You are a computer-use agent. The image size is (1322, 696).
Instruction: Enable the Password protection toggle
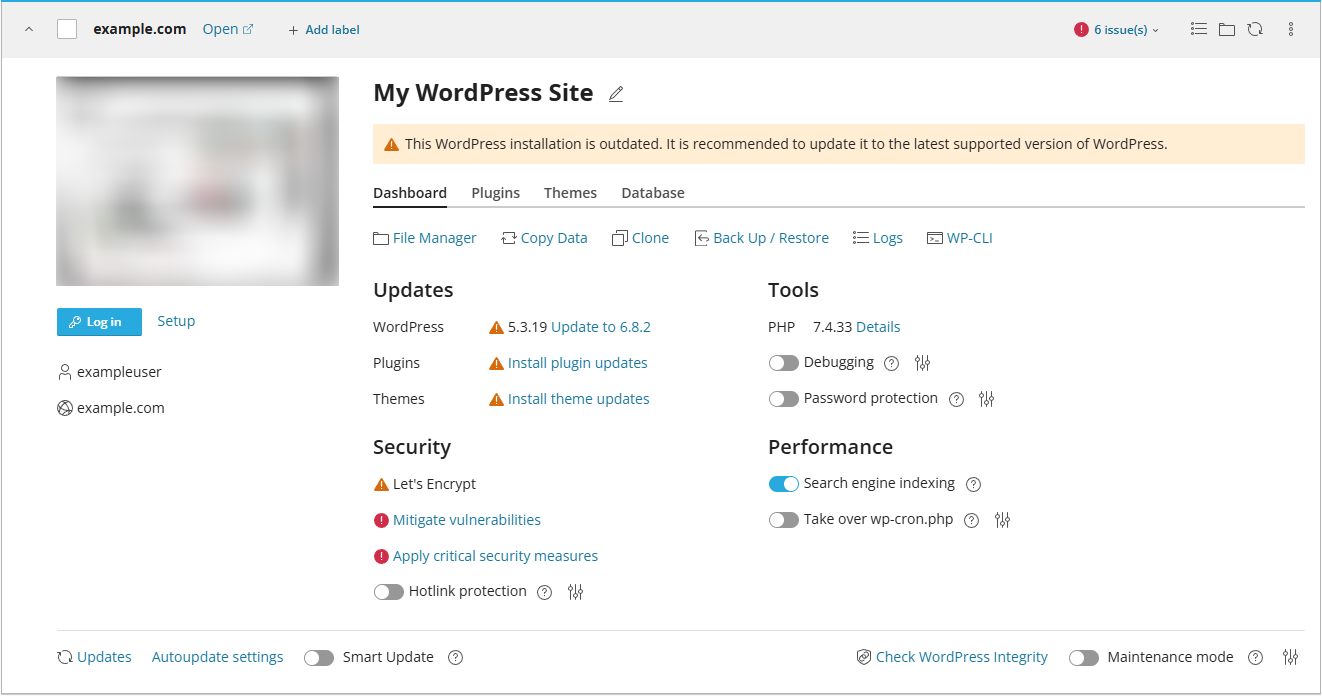[784, 399]
